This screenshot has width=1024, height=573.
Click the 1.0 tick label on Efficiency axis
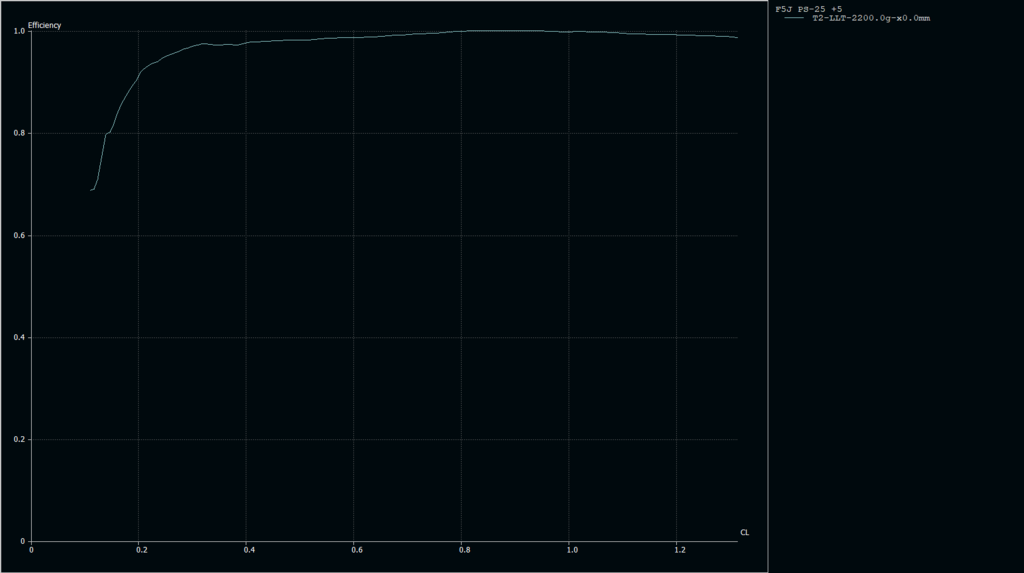[19, 31]
